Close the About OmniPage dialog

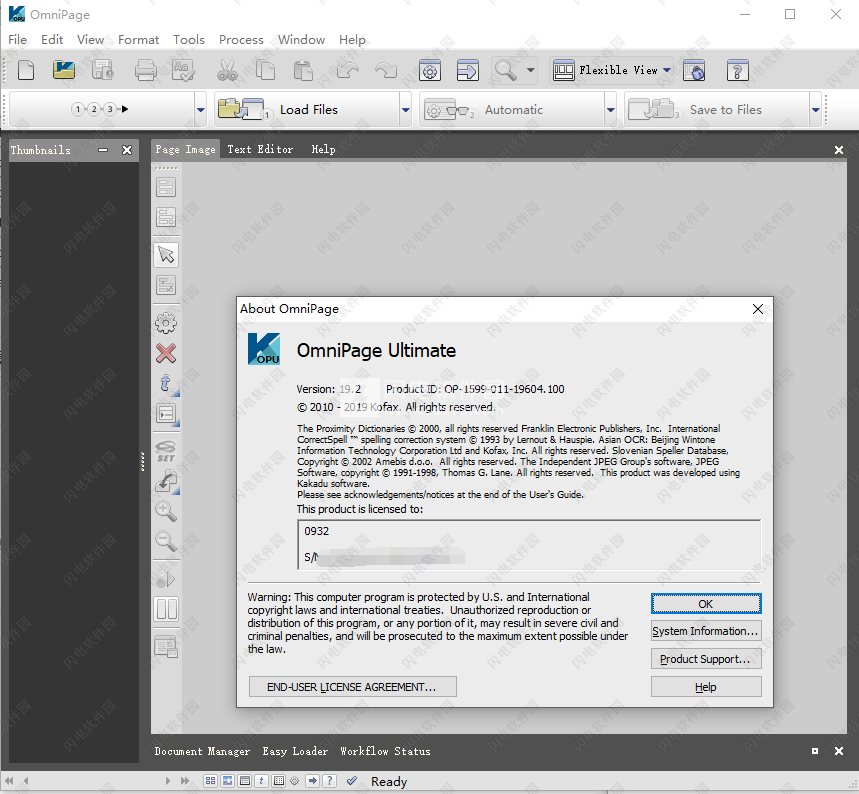point(758,309)
